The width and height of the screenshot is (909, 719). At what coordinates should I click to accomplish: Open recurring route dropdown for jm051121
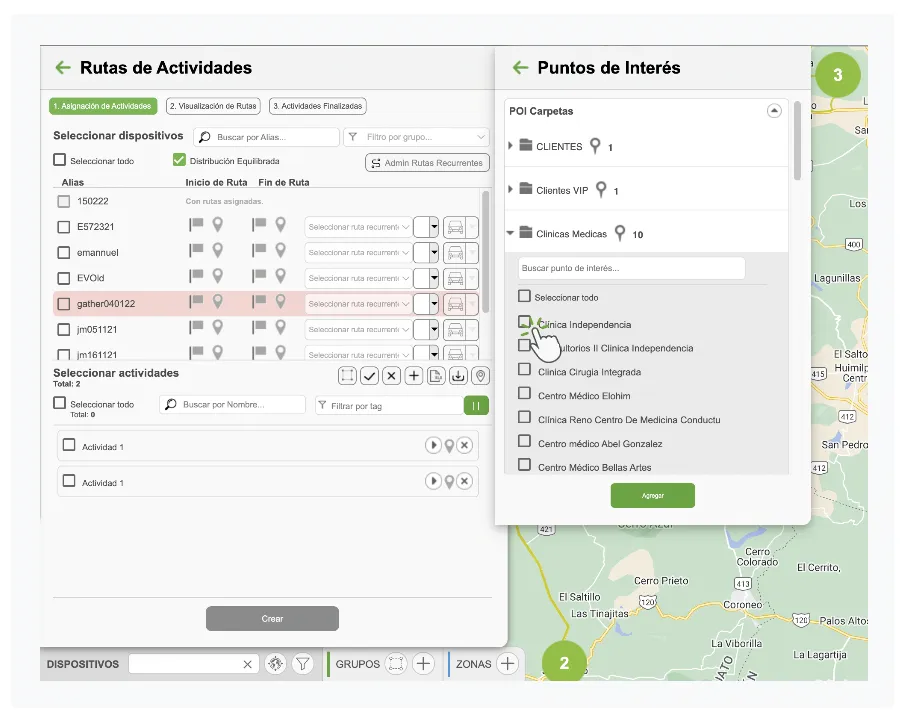click(358, 329)
